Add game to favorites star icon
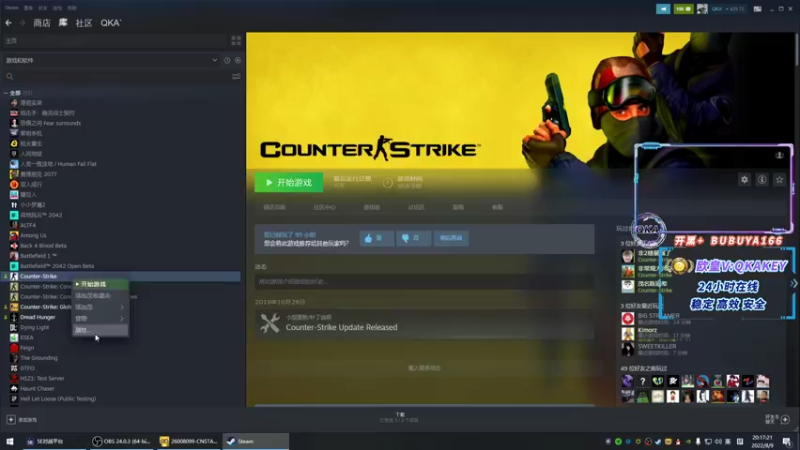This screenshot has width=800, height=450. point(779,180)
